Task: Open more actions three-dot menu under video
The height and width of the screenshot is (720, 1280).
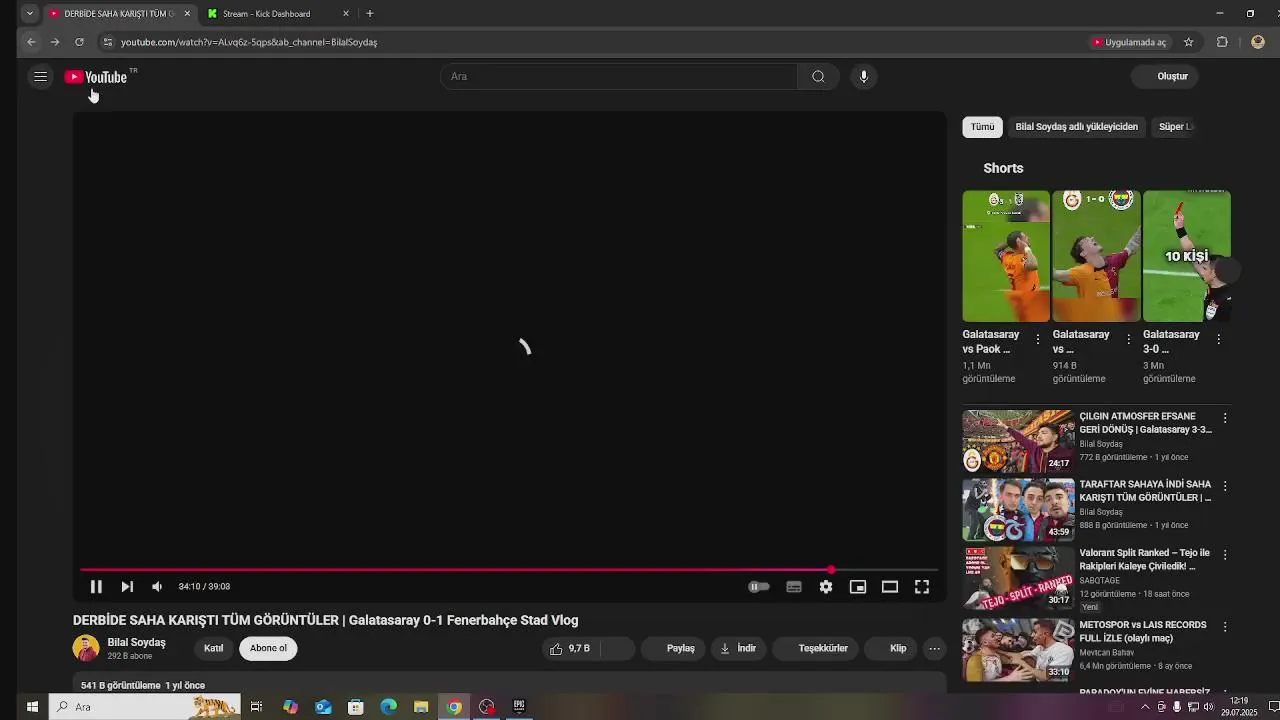Action: [x=934, y=648]
